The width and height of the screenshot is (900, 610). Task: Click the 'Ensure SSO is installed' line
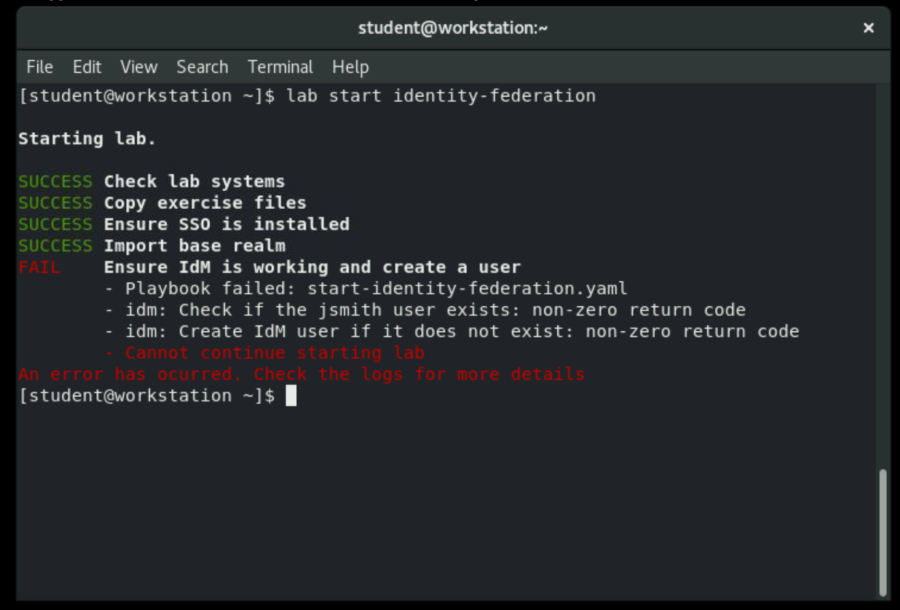[x=226, y=224]
